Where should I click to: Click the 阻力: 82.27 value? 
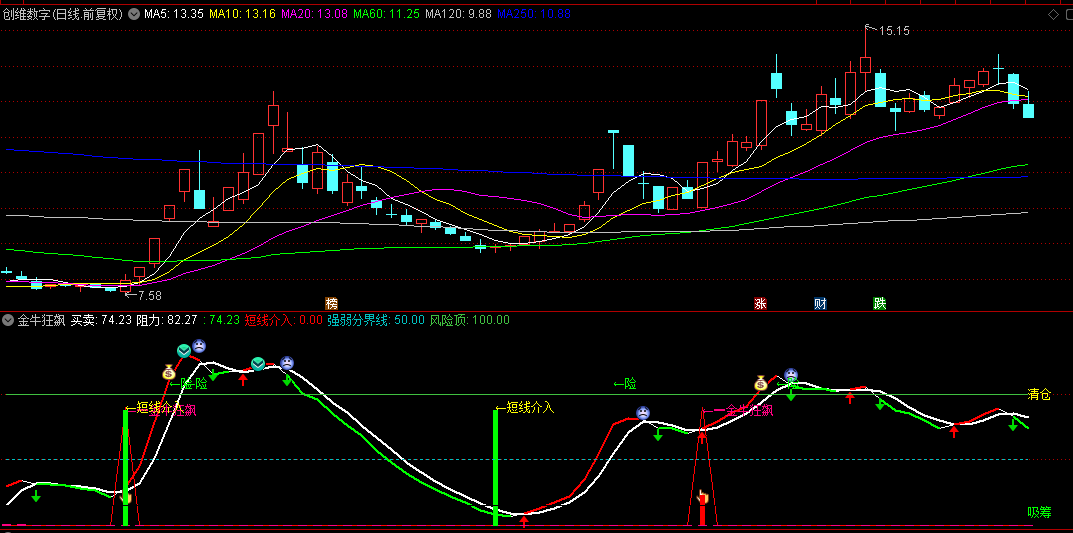(168, 320)
